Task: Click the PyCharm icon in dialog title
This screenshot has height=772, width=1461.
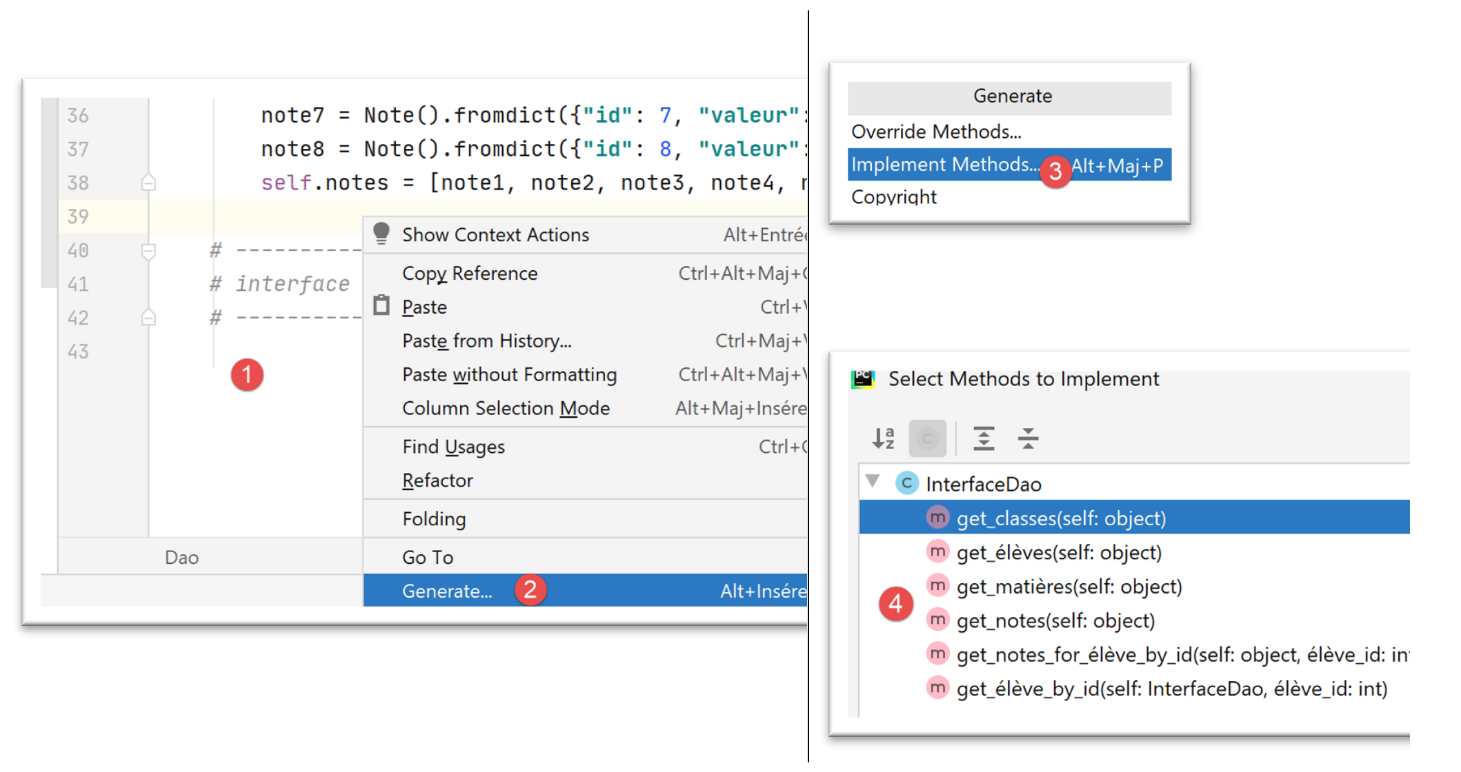Action: tap(862, 379)
